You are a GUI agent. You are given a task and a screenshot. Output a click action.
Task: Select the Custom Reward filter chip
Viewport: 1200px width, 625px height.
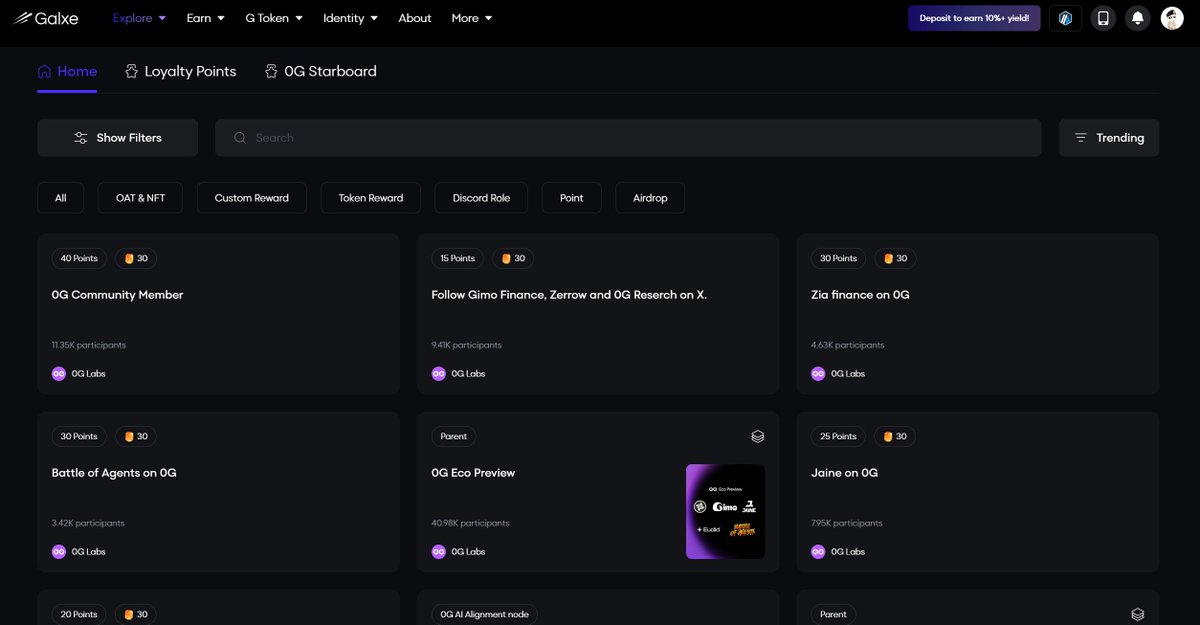(x=252, y=198)
